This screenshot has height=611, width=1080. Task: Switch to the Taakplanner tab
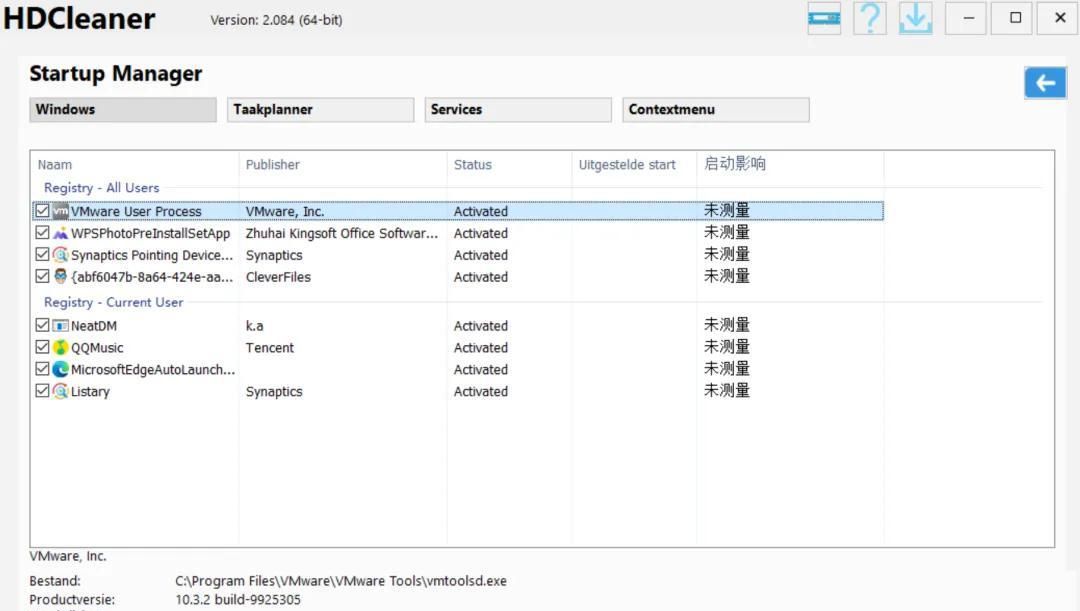click(x=321, y=110)
